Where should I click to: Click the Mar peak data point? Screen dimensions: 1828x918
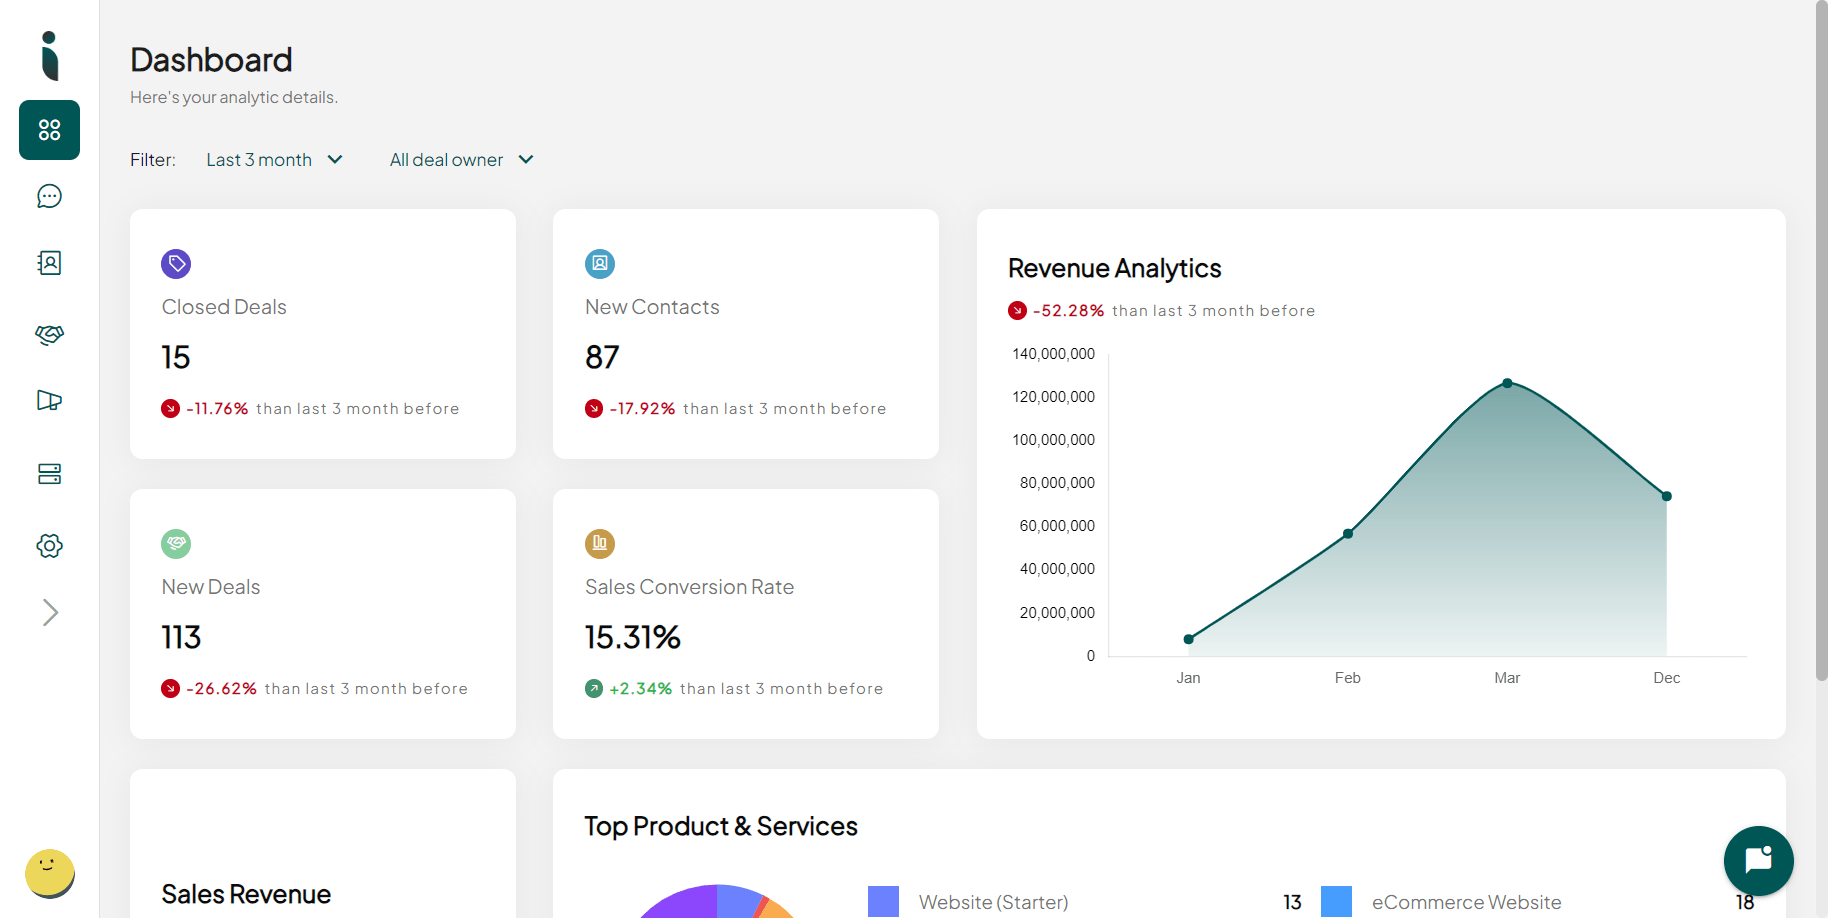click(1507, 383)
